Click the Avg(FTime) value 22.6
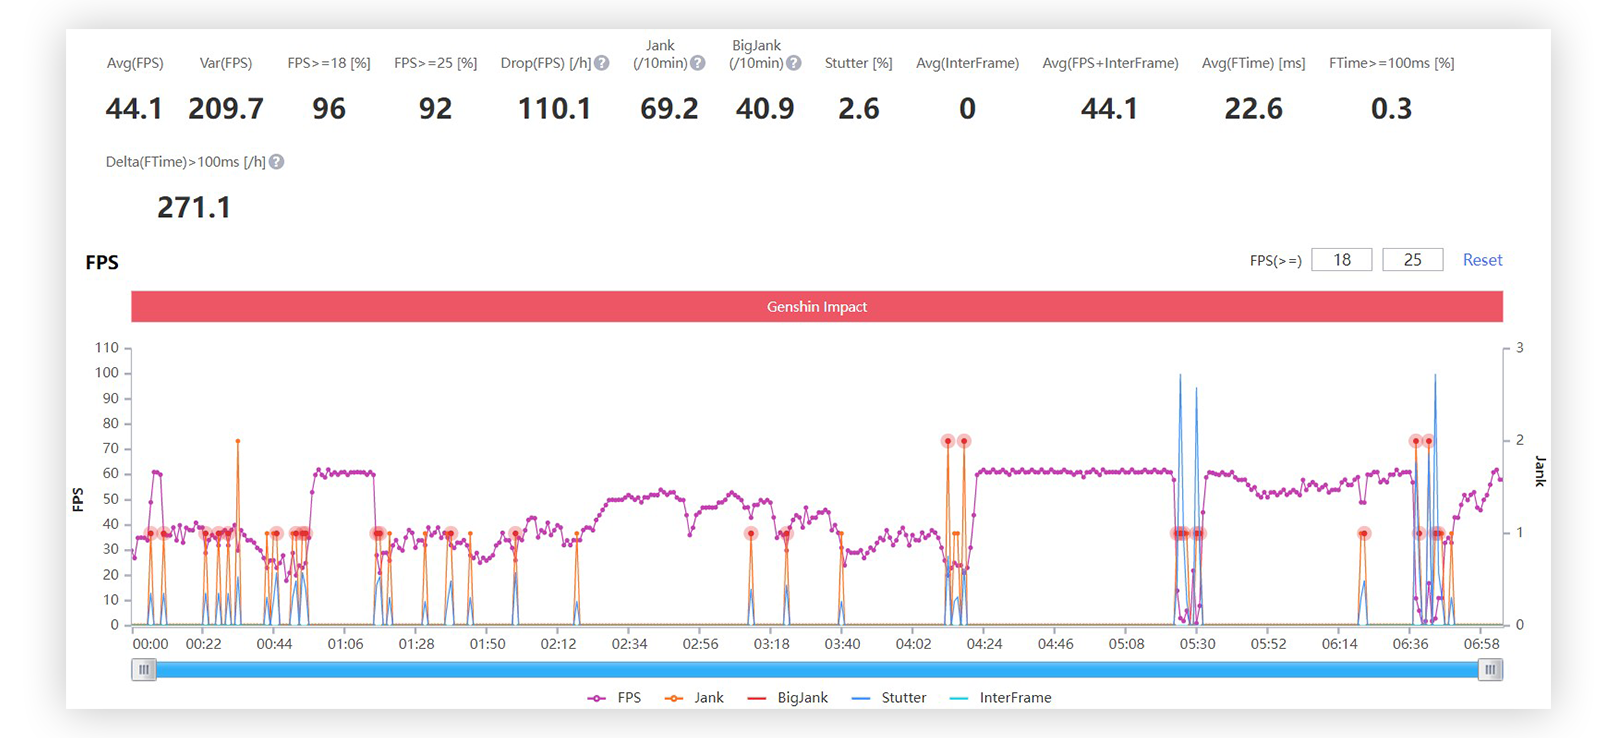The width and height of the screenshot is (1617, 738). pyautogui.click(x=1254, y=109)
